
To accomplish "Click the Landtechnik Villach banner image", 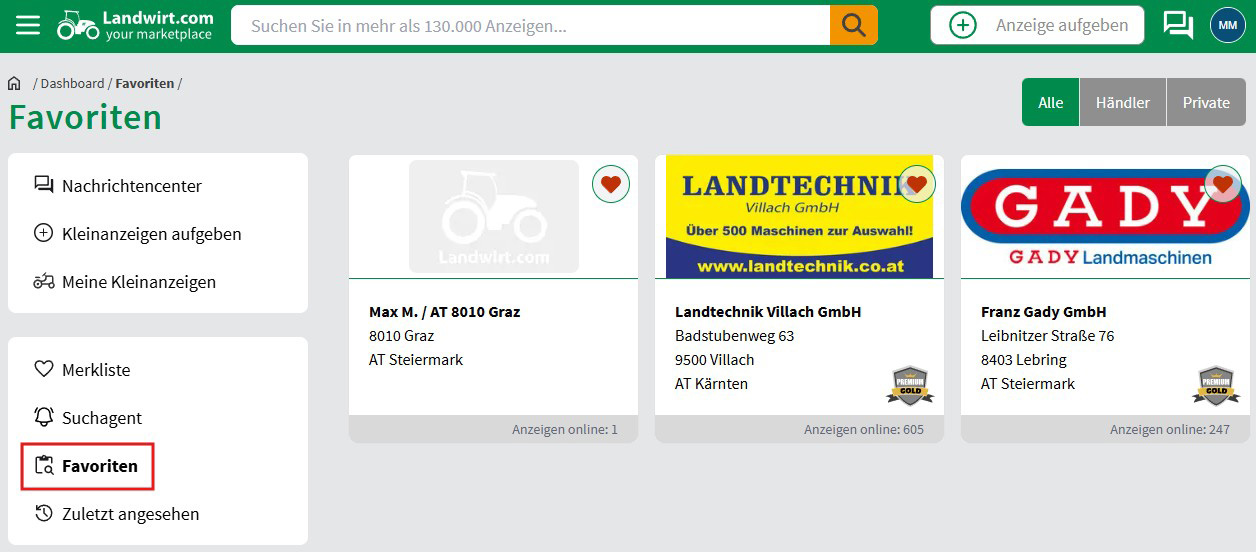I will click(x=799, y=216).
